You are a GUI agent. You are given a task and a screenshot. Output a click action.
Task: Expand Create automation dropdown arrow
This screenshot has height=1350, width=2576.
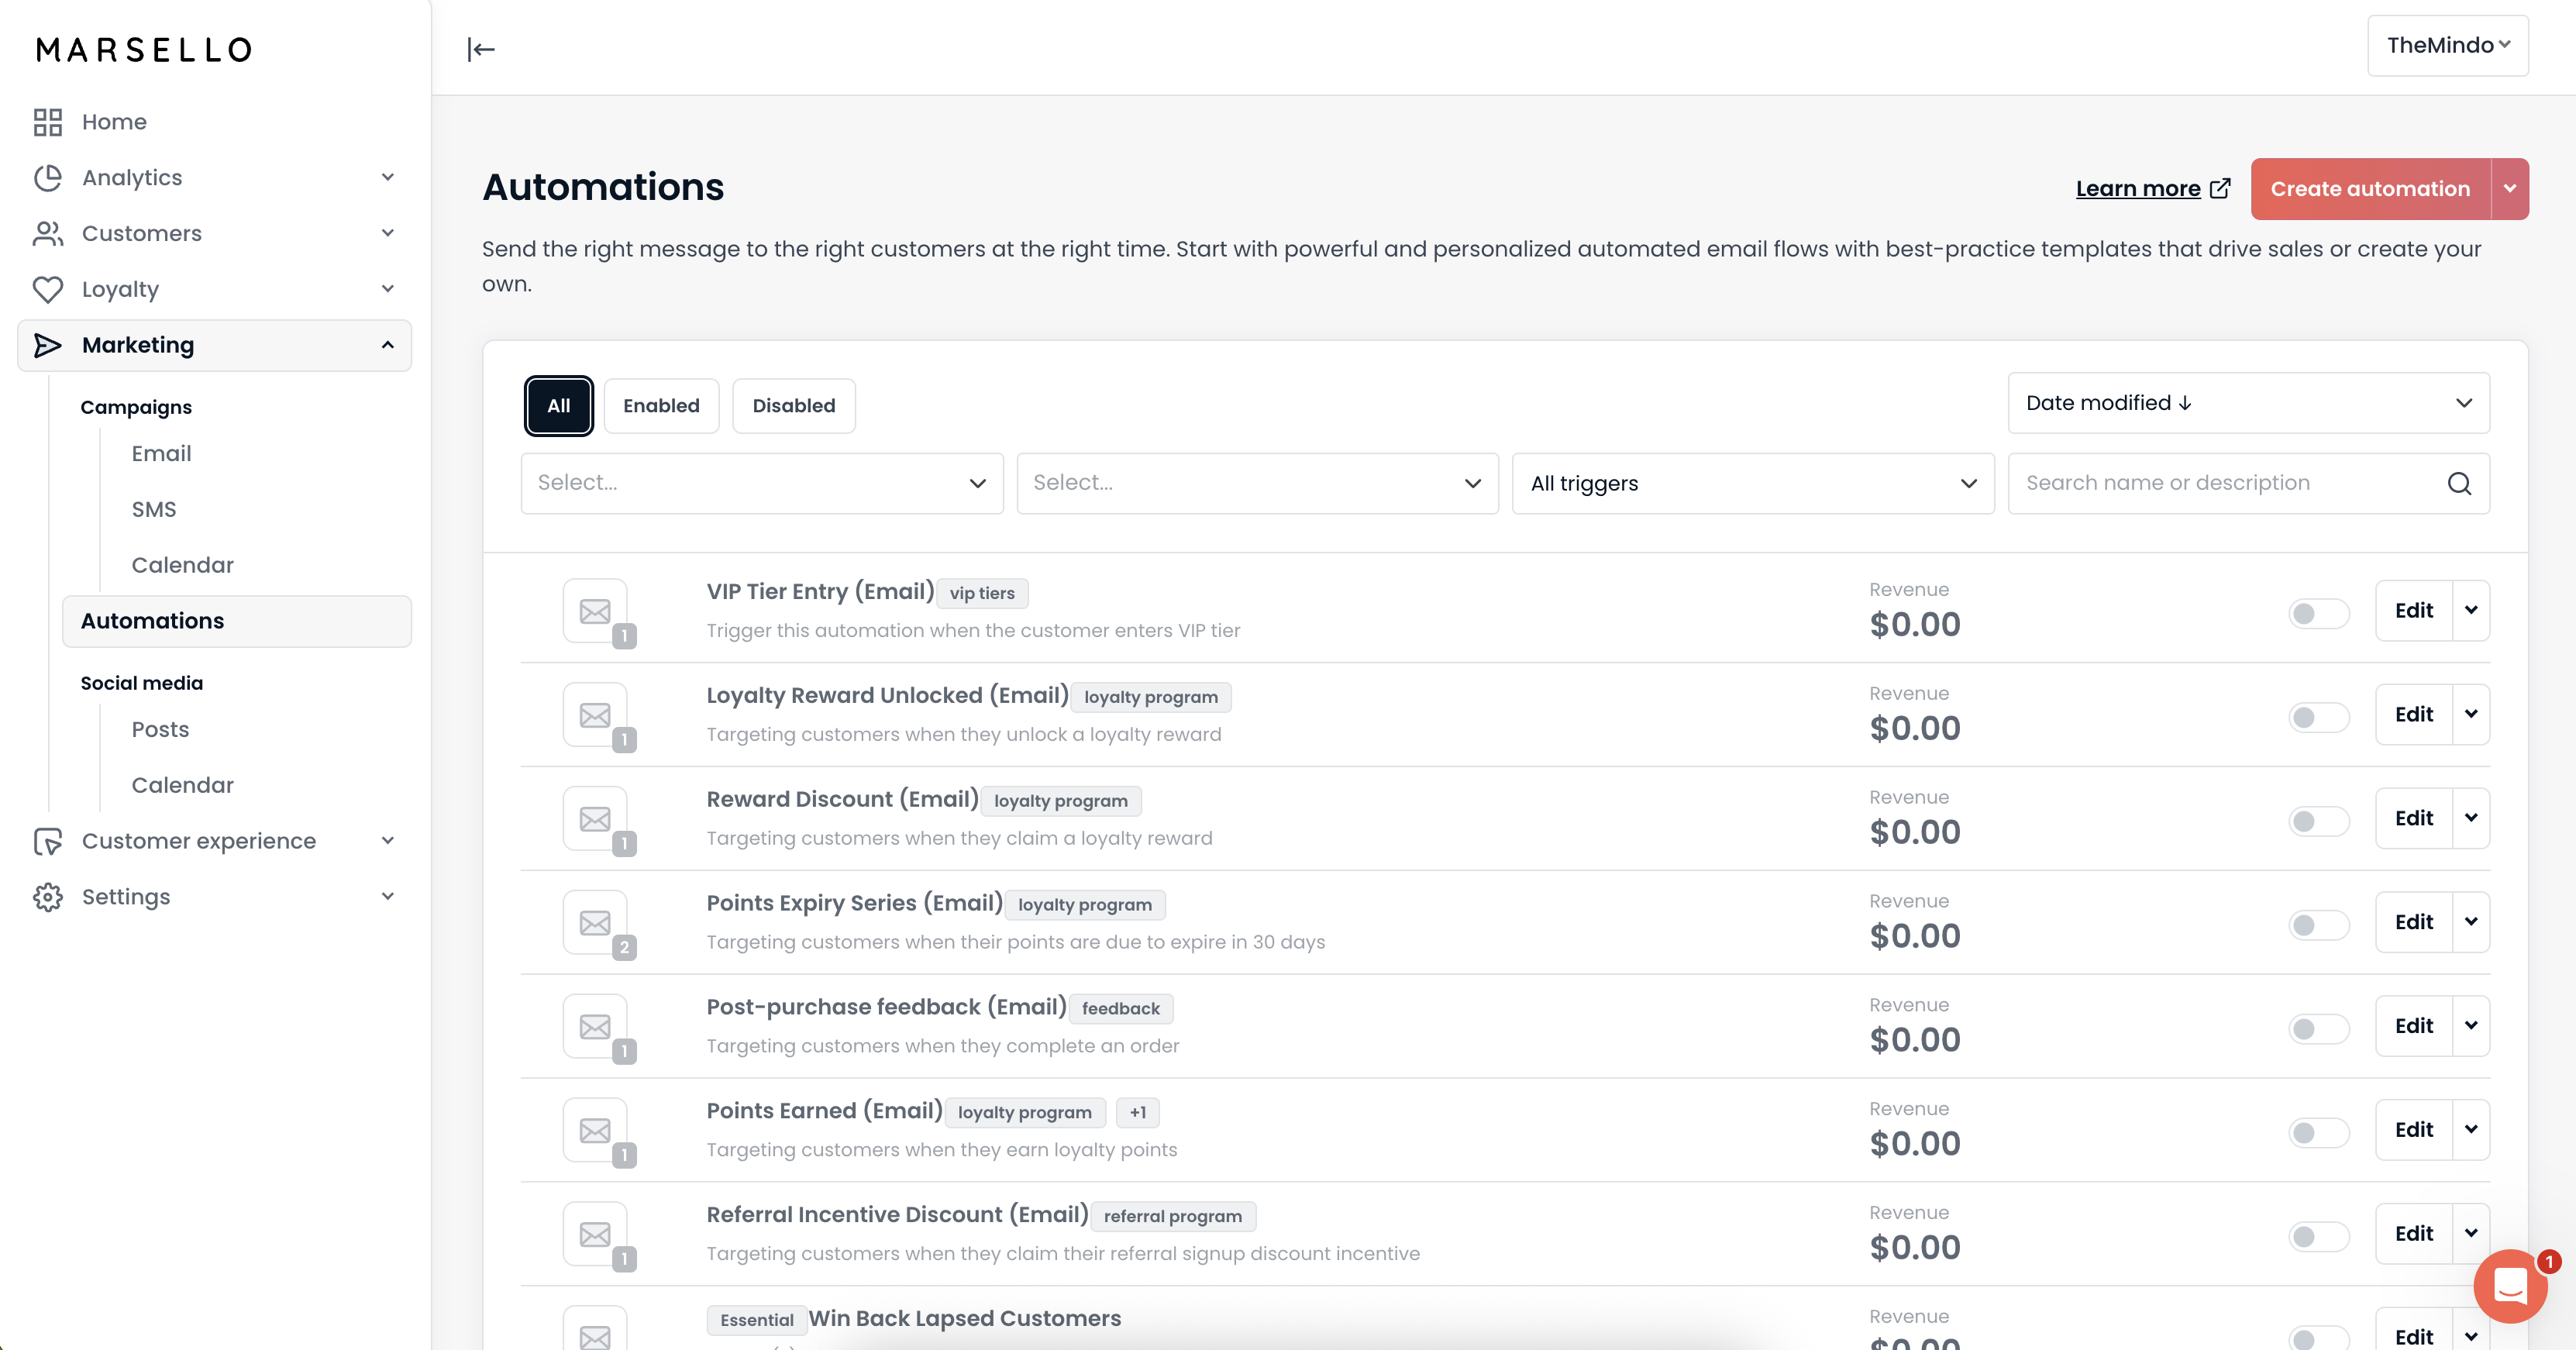[2509, 189]
